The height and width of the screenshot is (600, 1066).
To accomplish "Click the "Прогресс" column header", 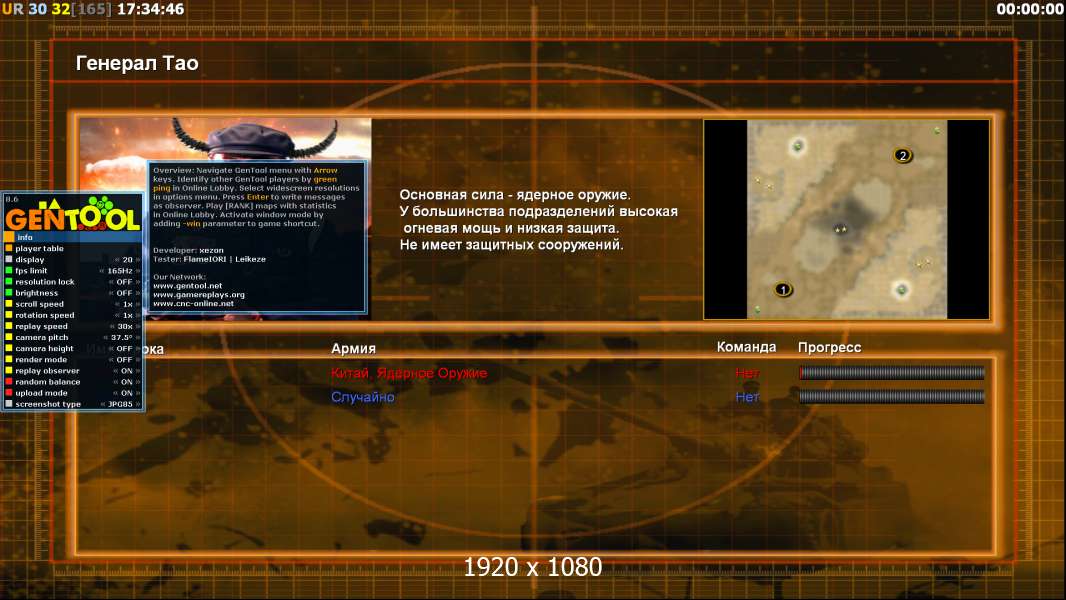I will pos(829,347).
